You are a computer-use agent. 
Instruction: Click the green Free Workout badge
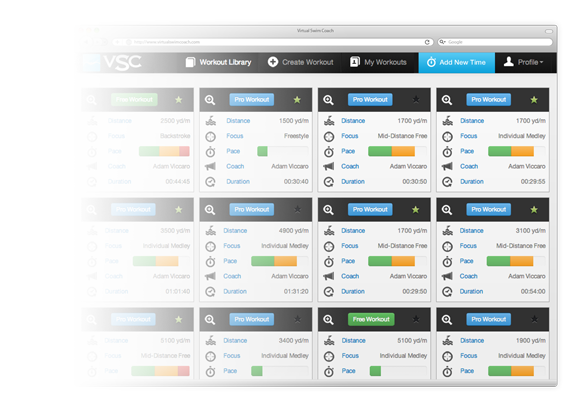371,319
